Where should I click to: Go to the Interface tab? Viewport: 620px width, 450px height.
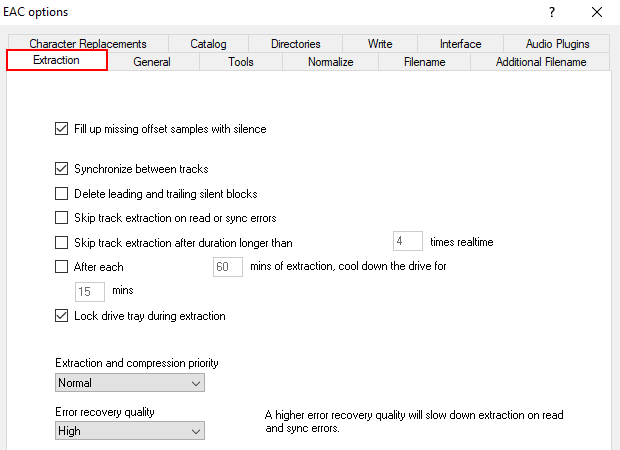[460, 43]
